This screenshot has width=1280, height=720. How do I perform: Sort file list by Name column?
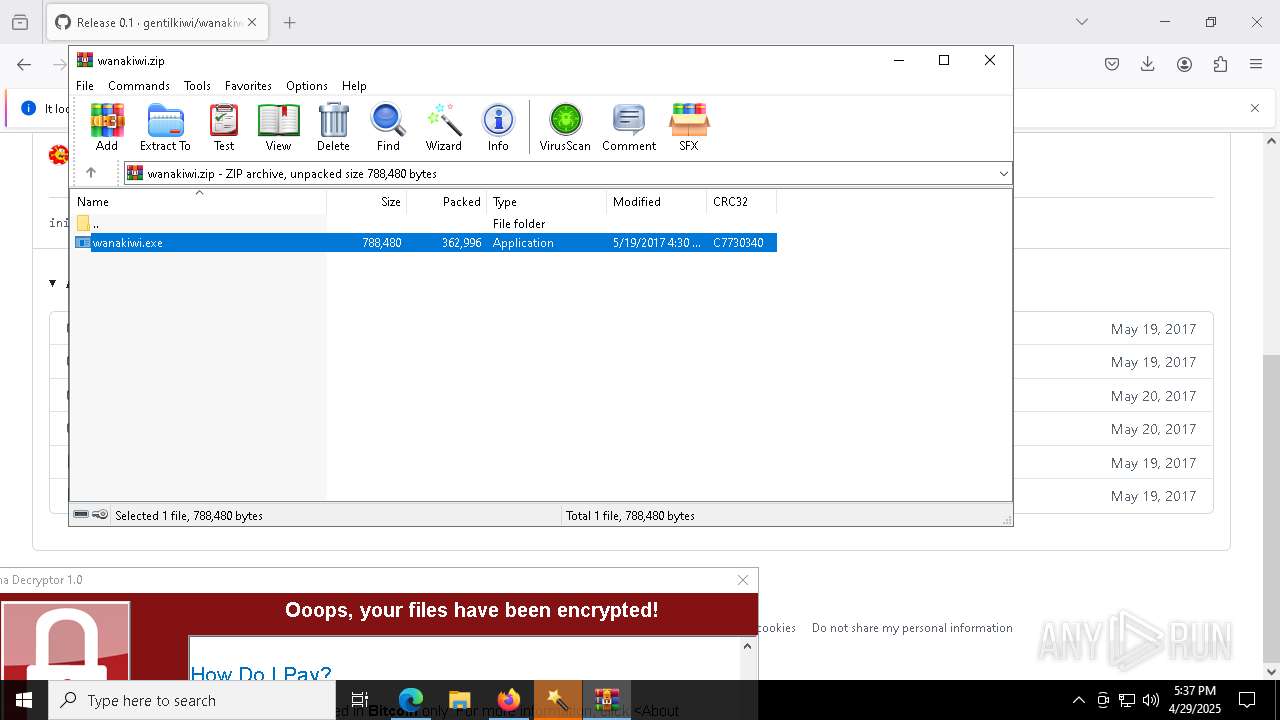pos(198,201)
